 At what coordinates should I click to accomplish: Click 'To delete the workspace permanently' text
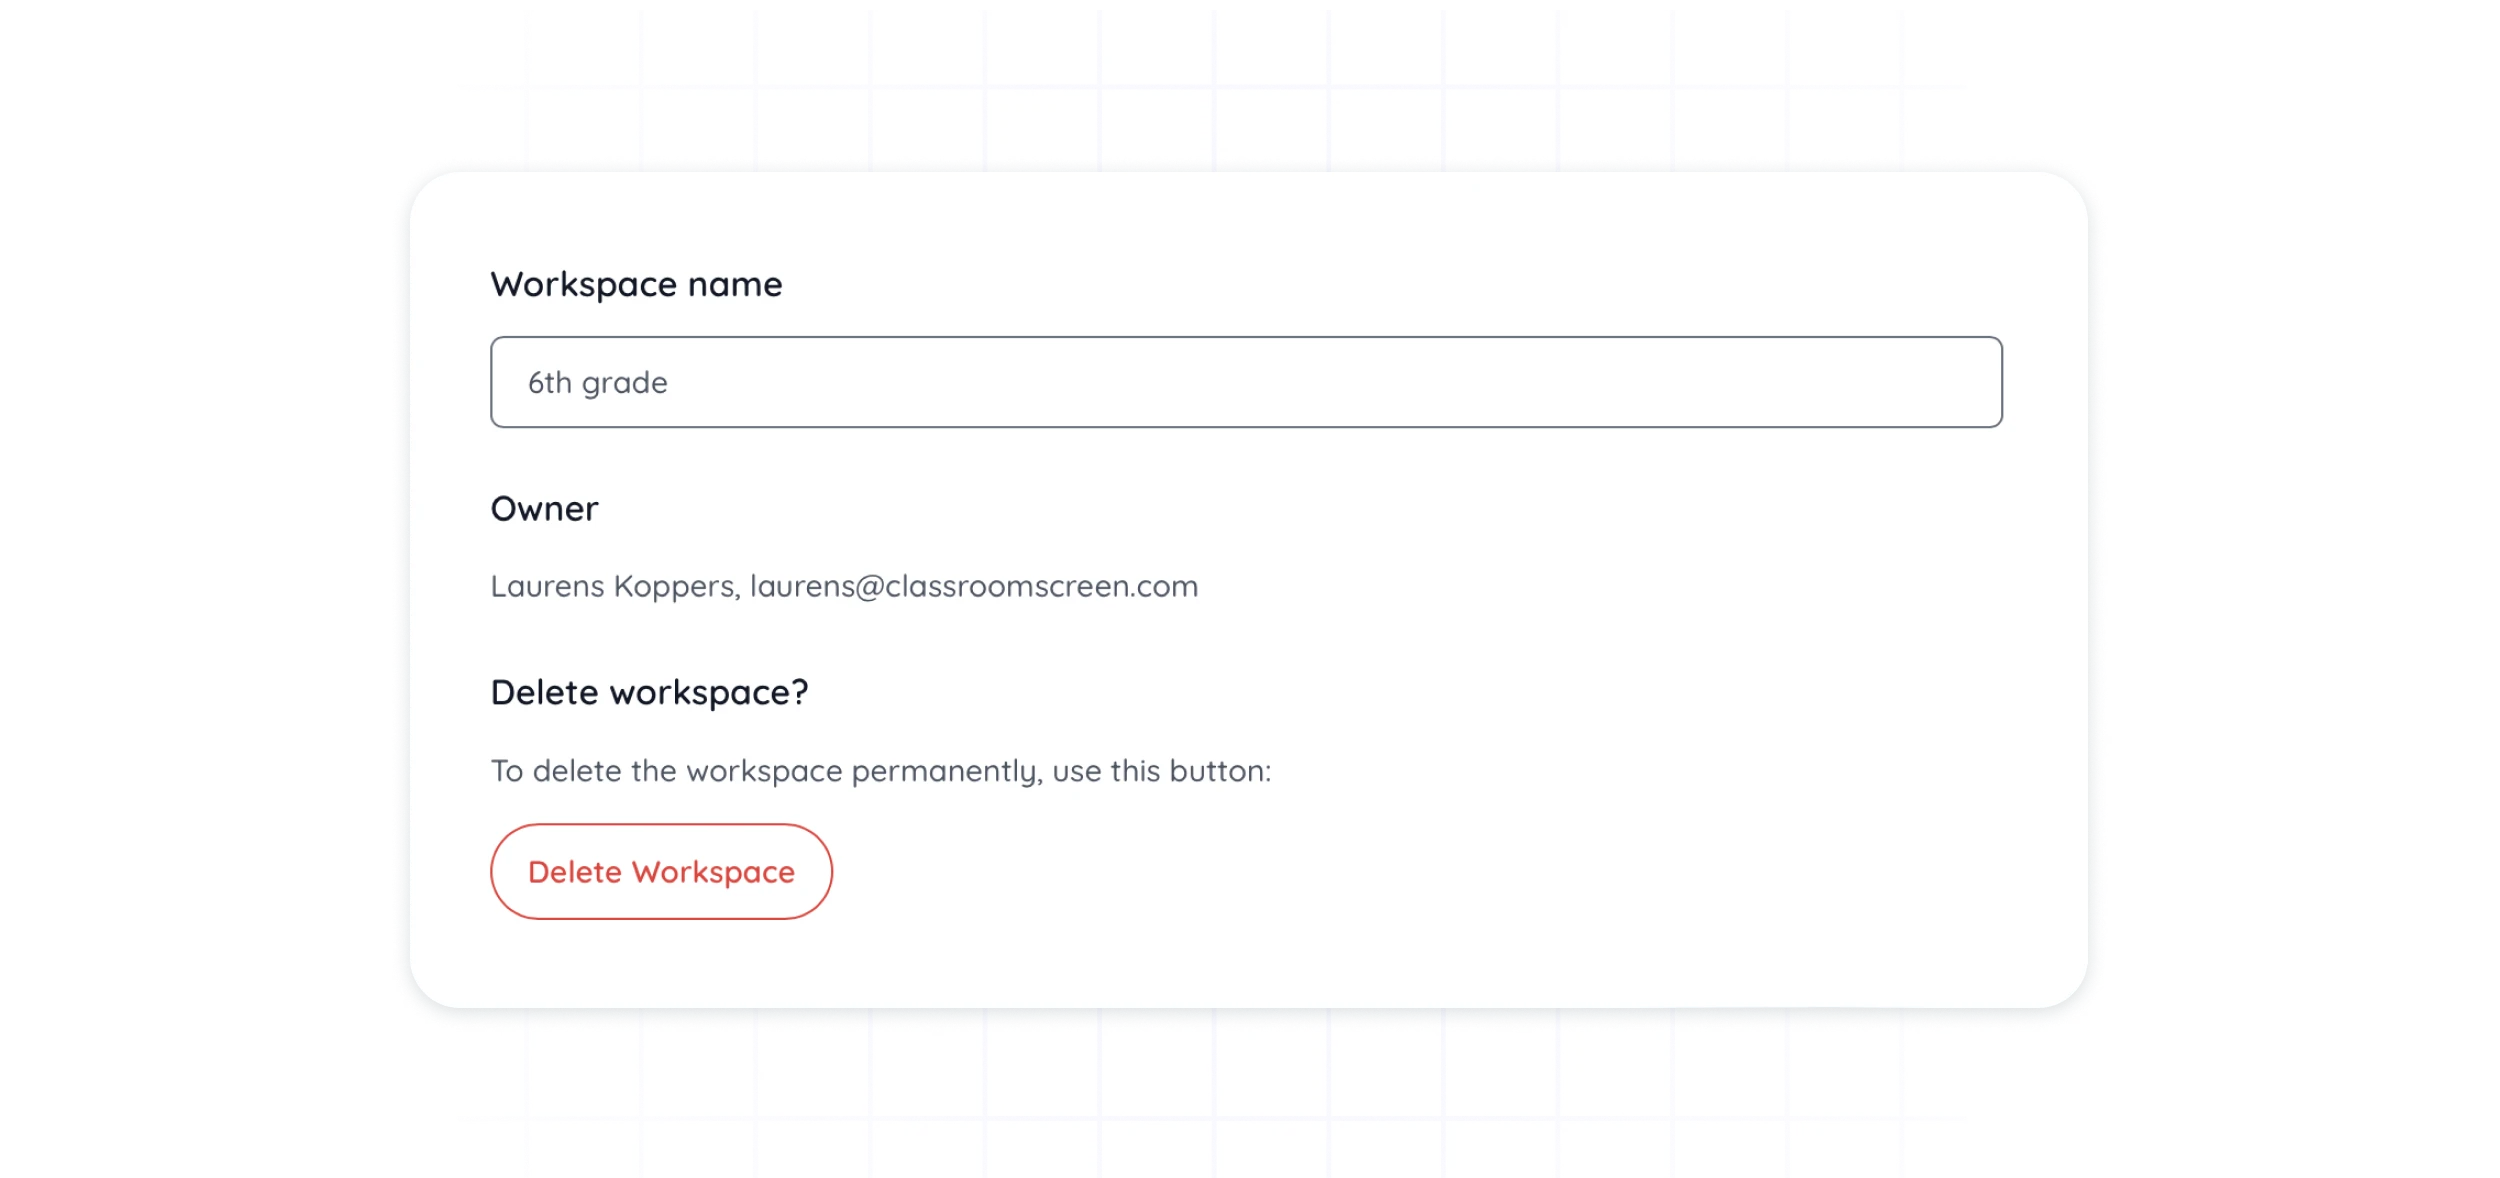[x=880, y=771]
